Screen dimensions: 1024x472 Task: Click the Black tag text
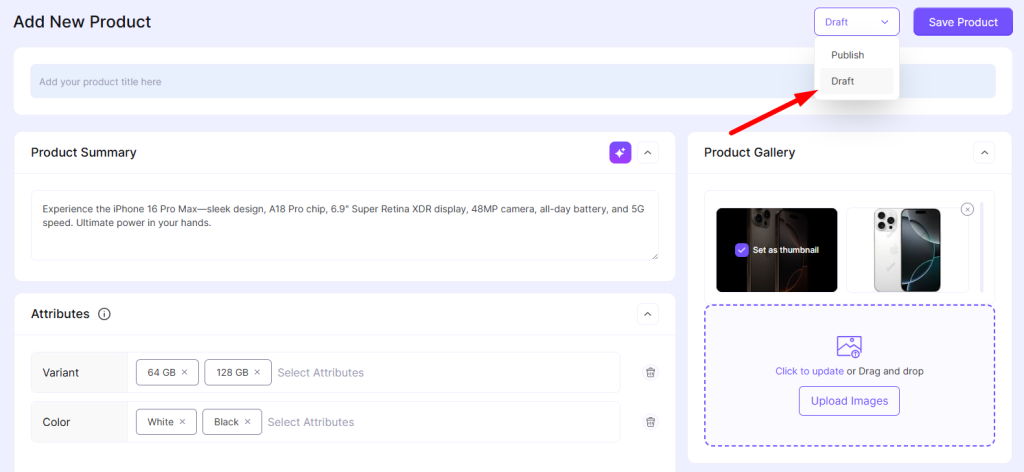pos(227,422)
